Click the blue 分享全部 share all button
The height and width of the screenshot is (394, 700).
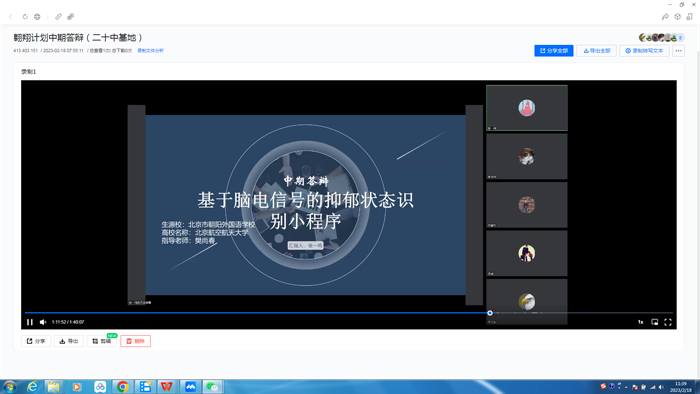[x=554, y=51]
